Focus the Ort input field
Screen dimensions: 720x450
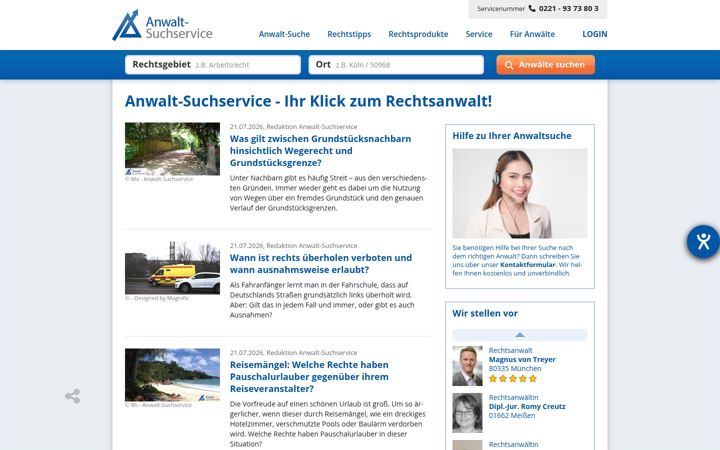click(x=396, y=65)
